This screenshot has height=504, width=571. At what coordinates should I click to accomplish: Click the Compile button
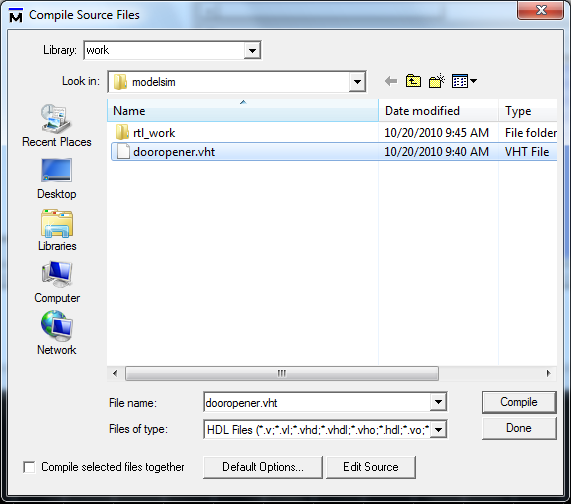point(519,402)
